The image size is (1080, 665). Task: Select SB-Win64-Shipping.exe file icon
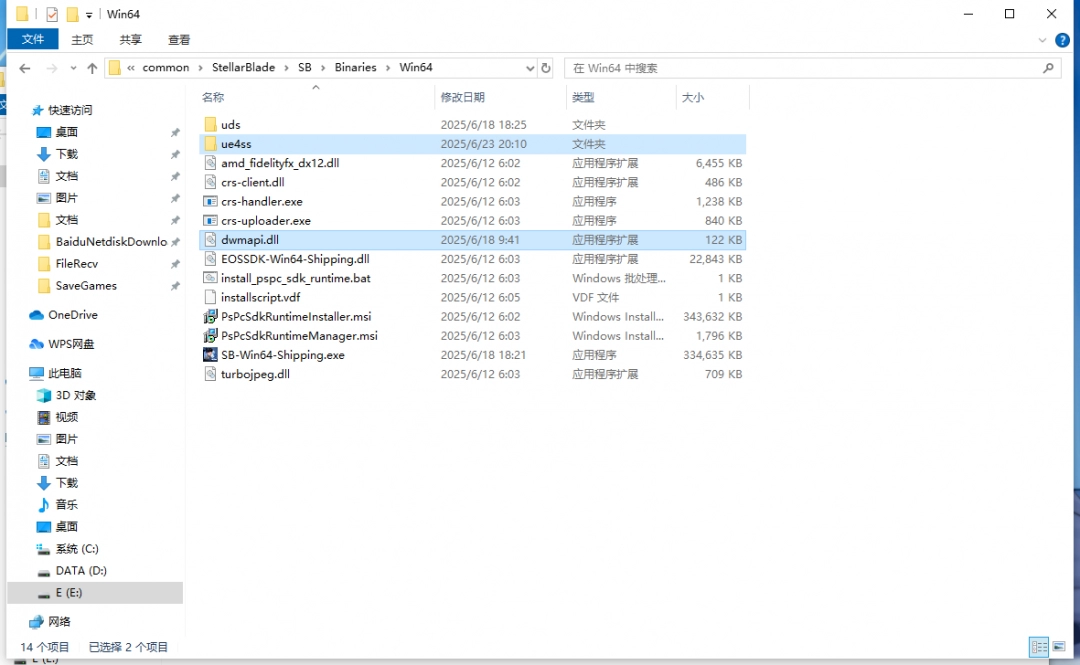coord(210,355)
